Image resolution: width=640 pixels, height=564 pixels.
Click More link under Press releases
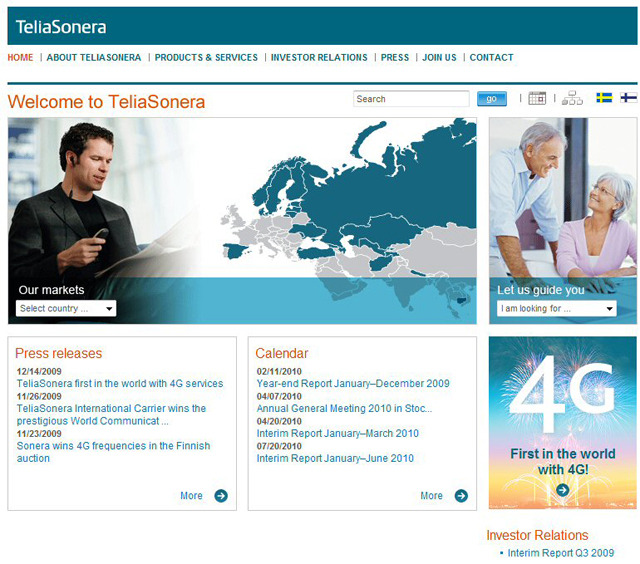[x=191, y=496]
